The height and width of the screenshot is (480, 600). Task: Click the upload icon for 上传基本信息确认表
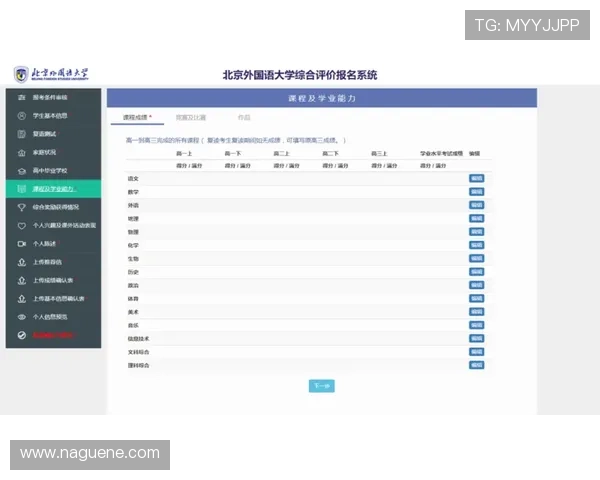(21, 299)
